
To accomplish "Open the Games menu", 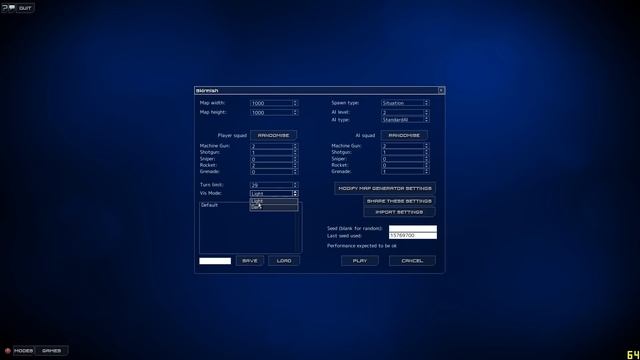I will tap(51, 351).
